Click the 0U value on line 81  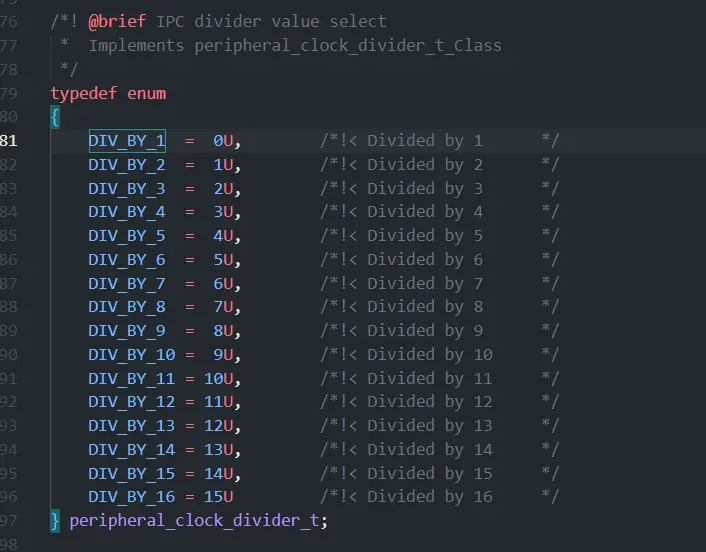(x=223, y=141)
